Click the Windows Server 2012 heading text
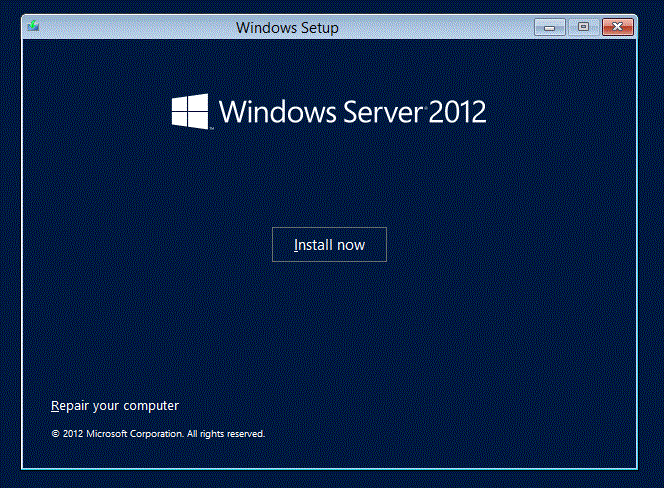Viewport: 664px width, 488px height. [352, 112]
